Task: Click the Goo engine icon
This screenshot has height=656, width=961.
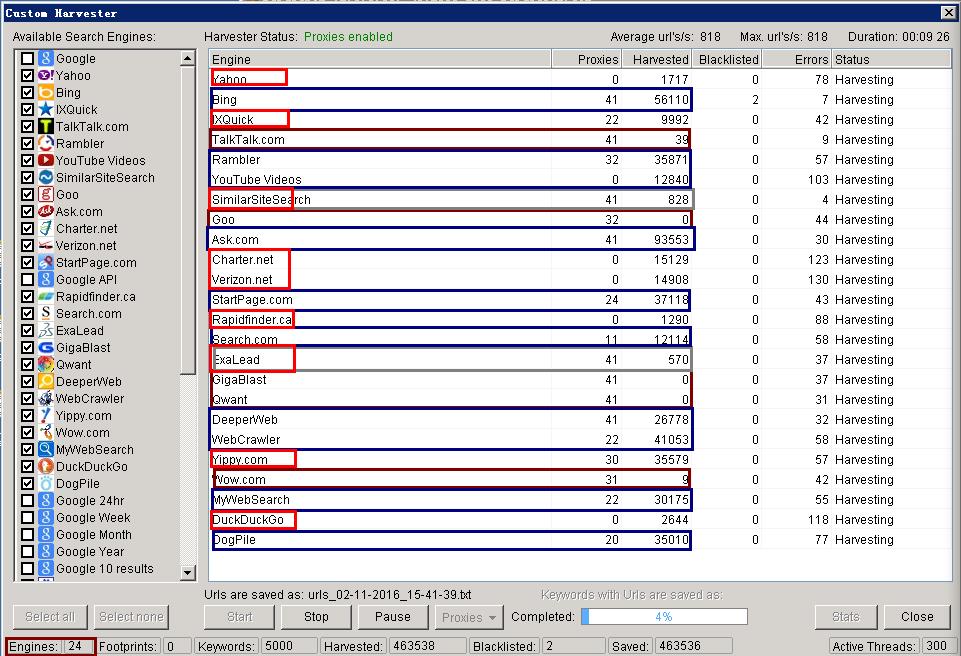Action: click(45, 194)
